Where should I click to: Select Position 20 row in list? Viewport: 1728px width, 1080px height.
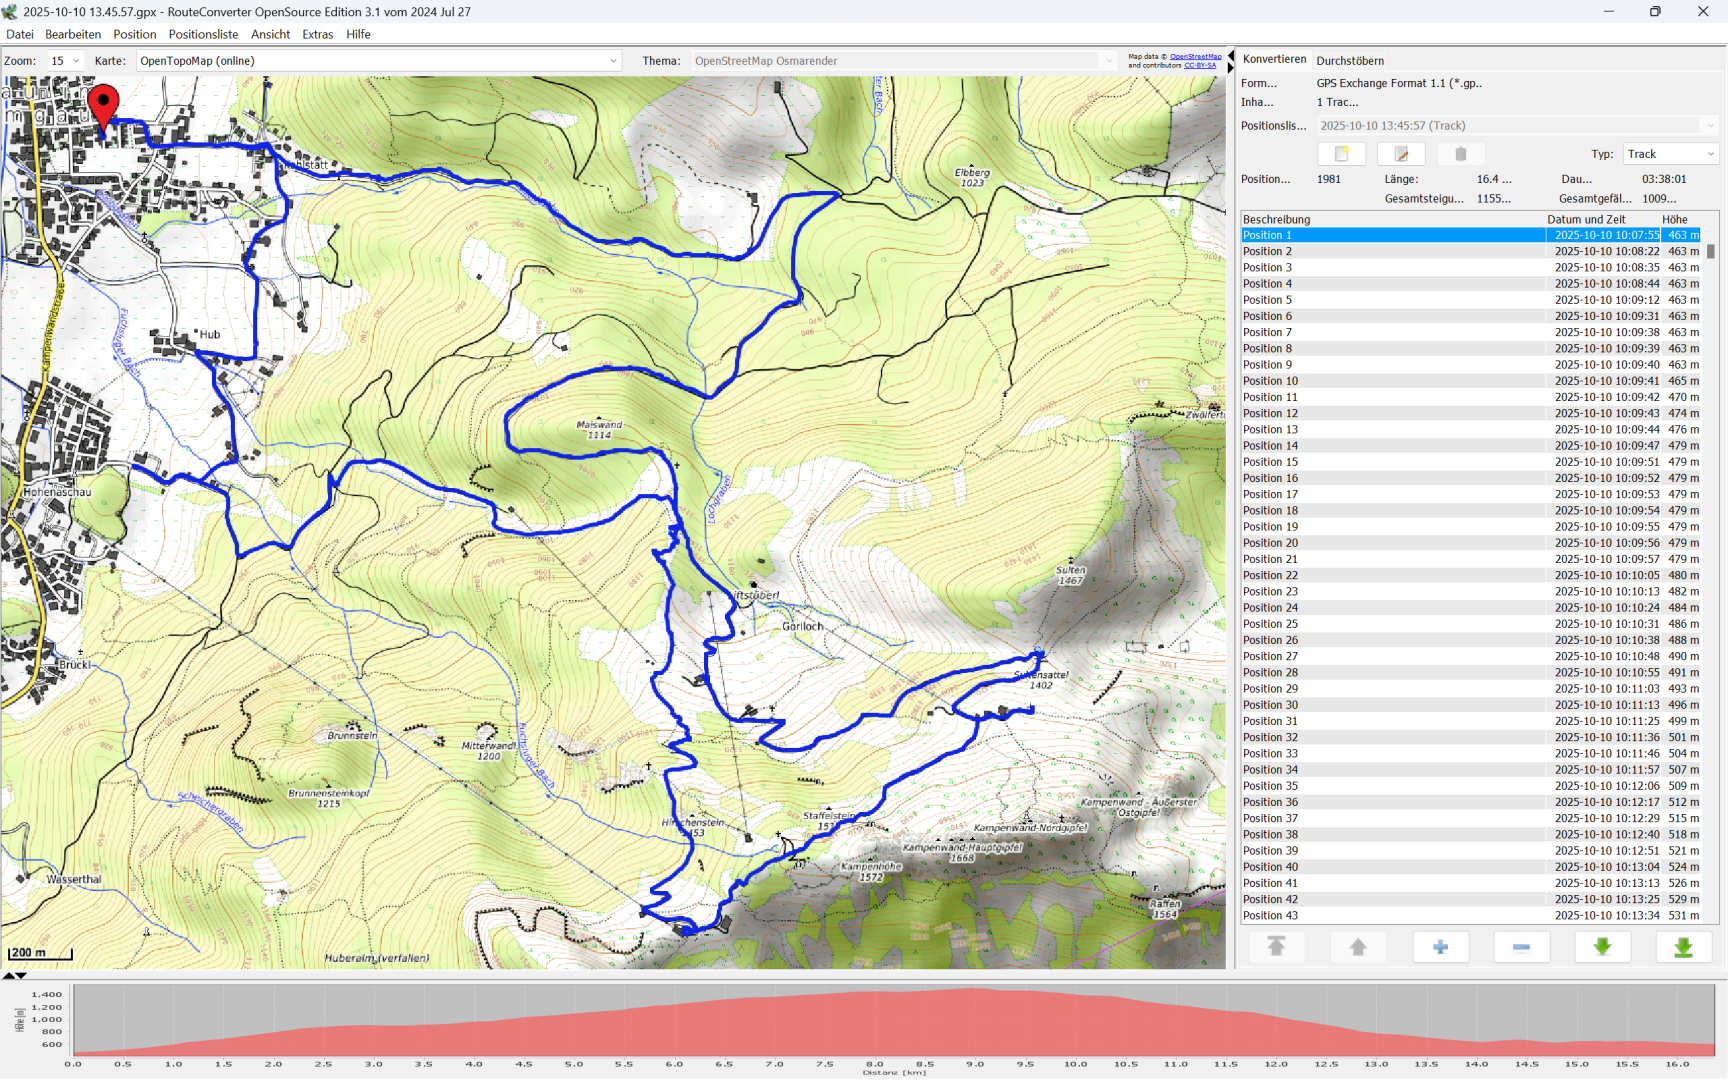[x=1392, y=543]
